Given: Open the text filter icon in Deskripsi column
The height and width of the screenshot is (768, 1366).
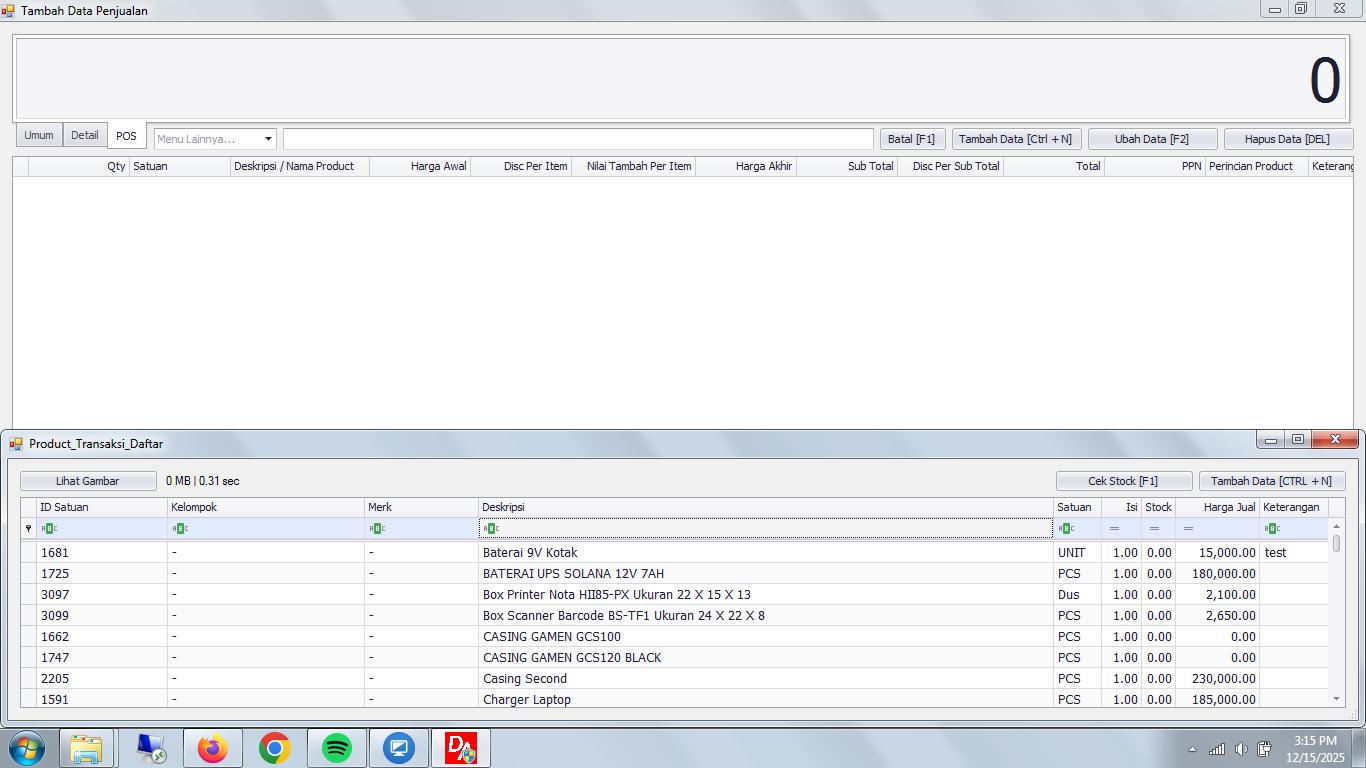Looking at the screenshot, I should click(489, 528).
